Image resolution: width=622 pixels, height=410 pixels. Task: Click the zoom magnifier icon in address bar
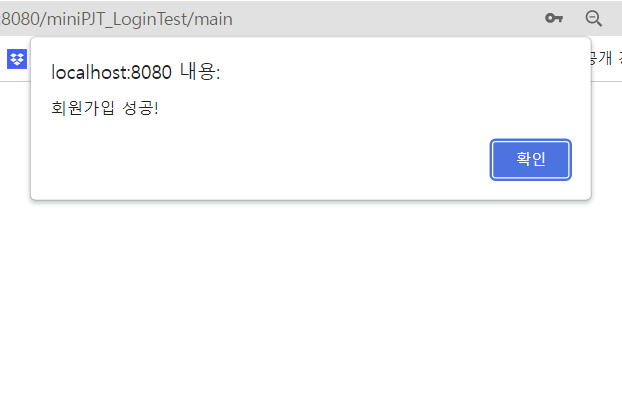point(593,19)
